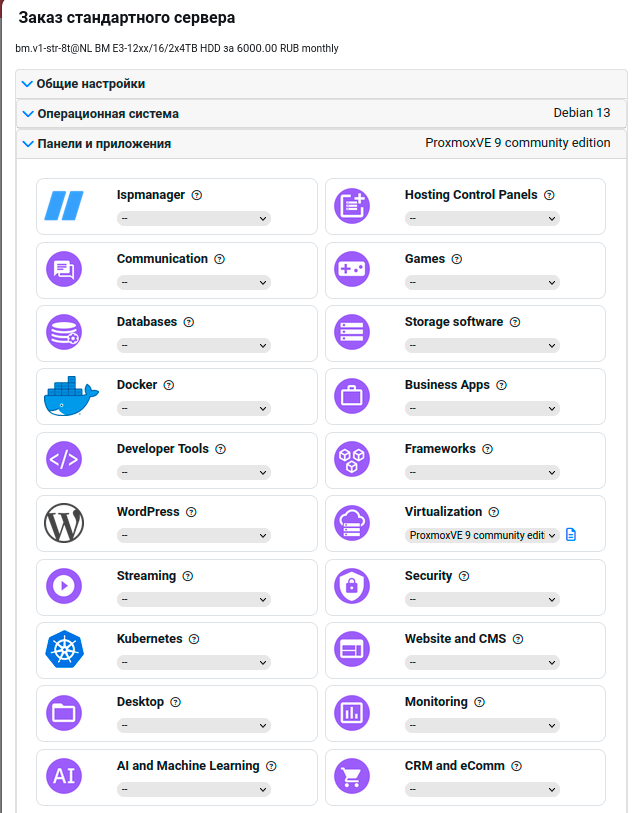Collapse the Панели и приложения section
Image resolution: width=637 pixels, height=813 pixels.
pyautogui.click(x=104, y=144)
